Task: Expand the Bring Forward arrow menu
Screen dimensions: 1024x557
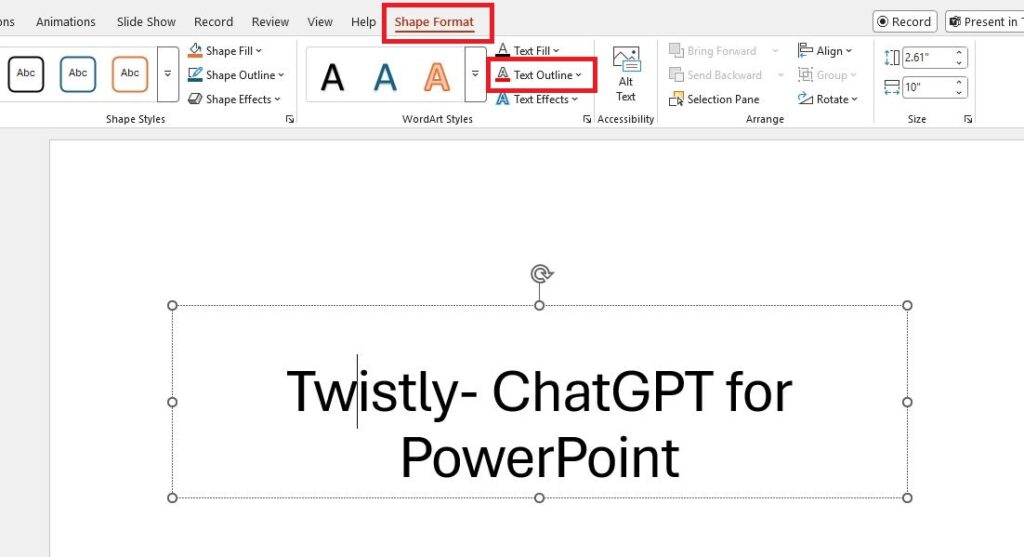Action: (775, 50)
